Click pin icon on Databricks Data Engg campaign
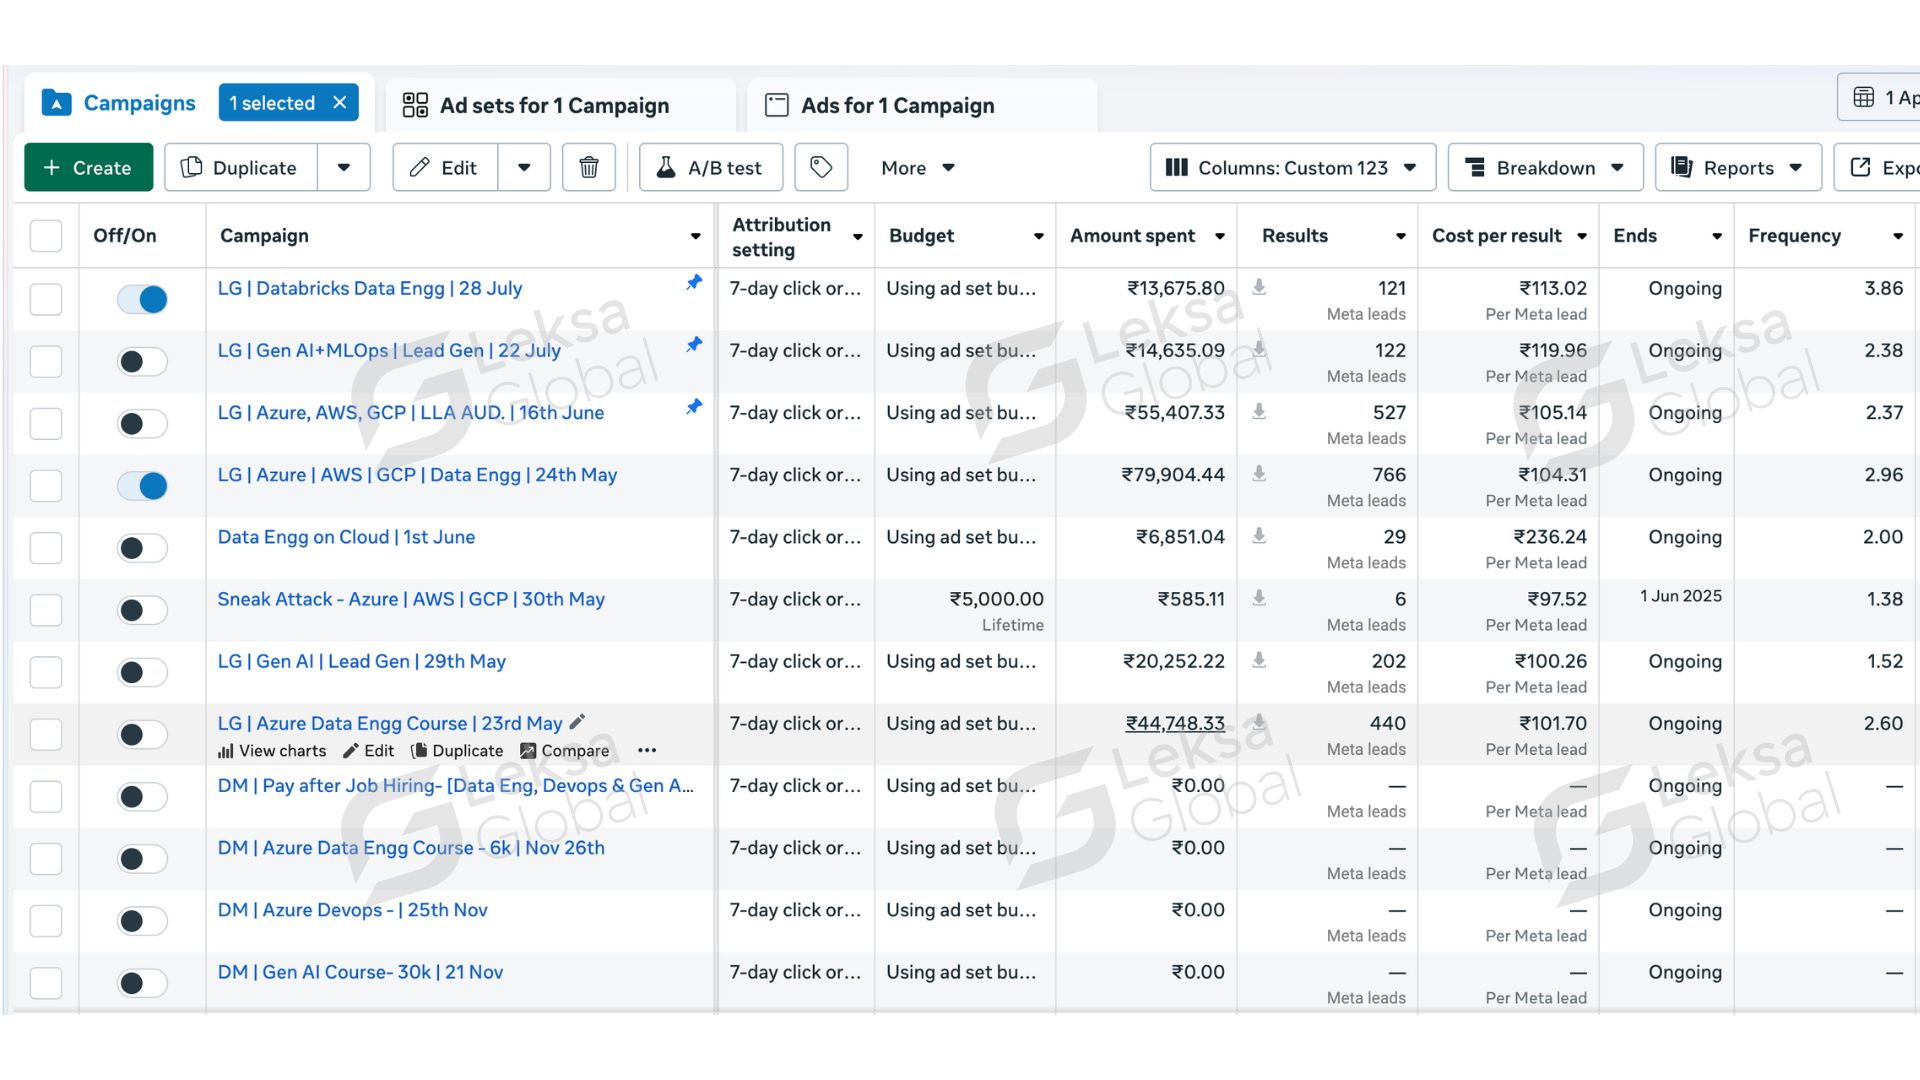Image resolution: width=1920 pixels, height=1080 pixels. click(x=694, y=283)
